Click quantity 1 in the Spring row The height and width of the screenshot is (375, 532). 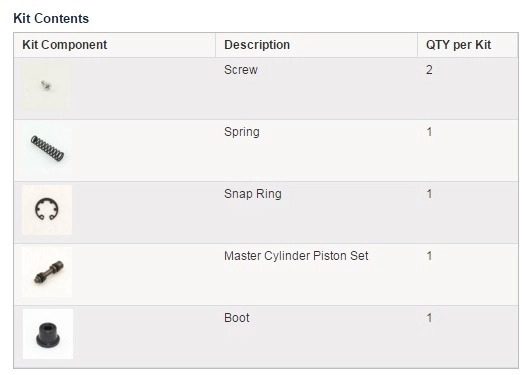coord(430,132)
